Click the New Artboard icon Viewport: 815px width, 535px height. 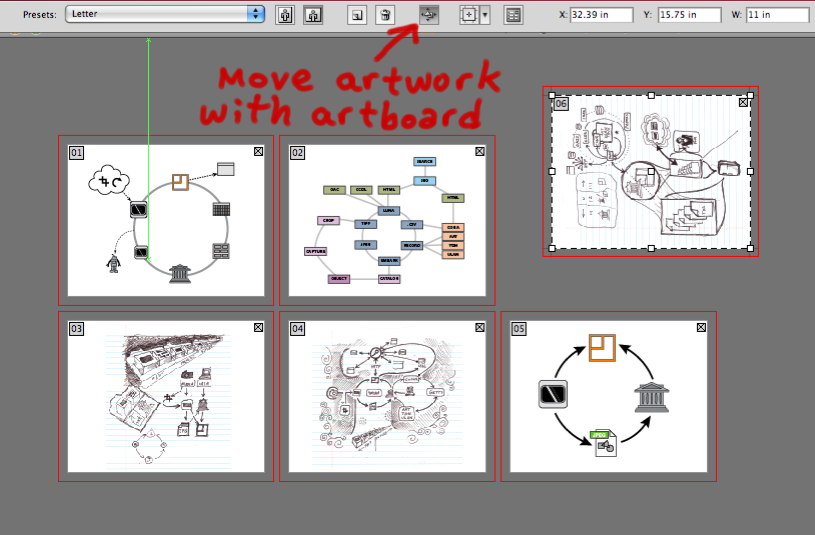point(356,15)
